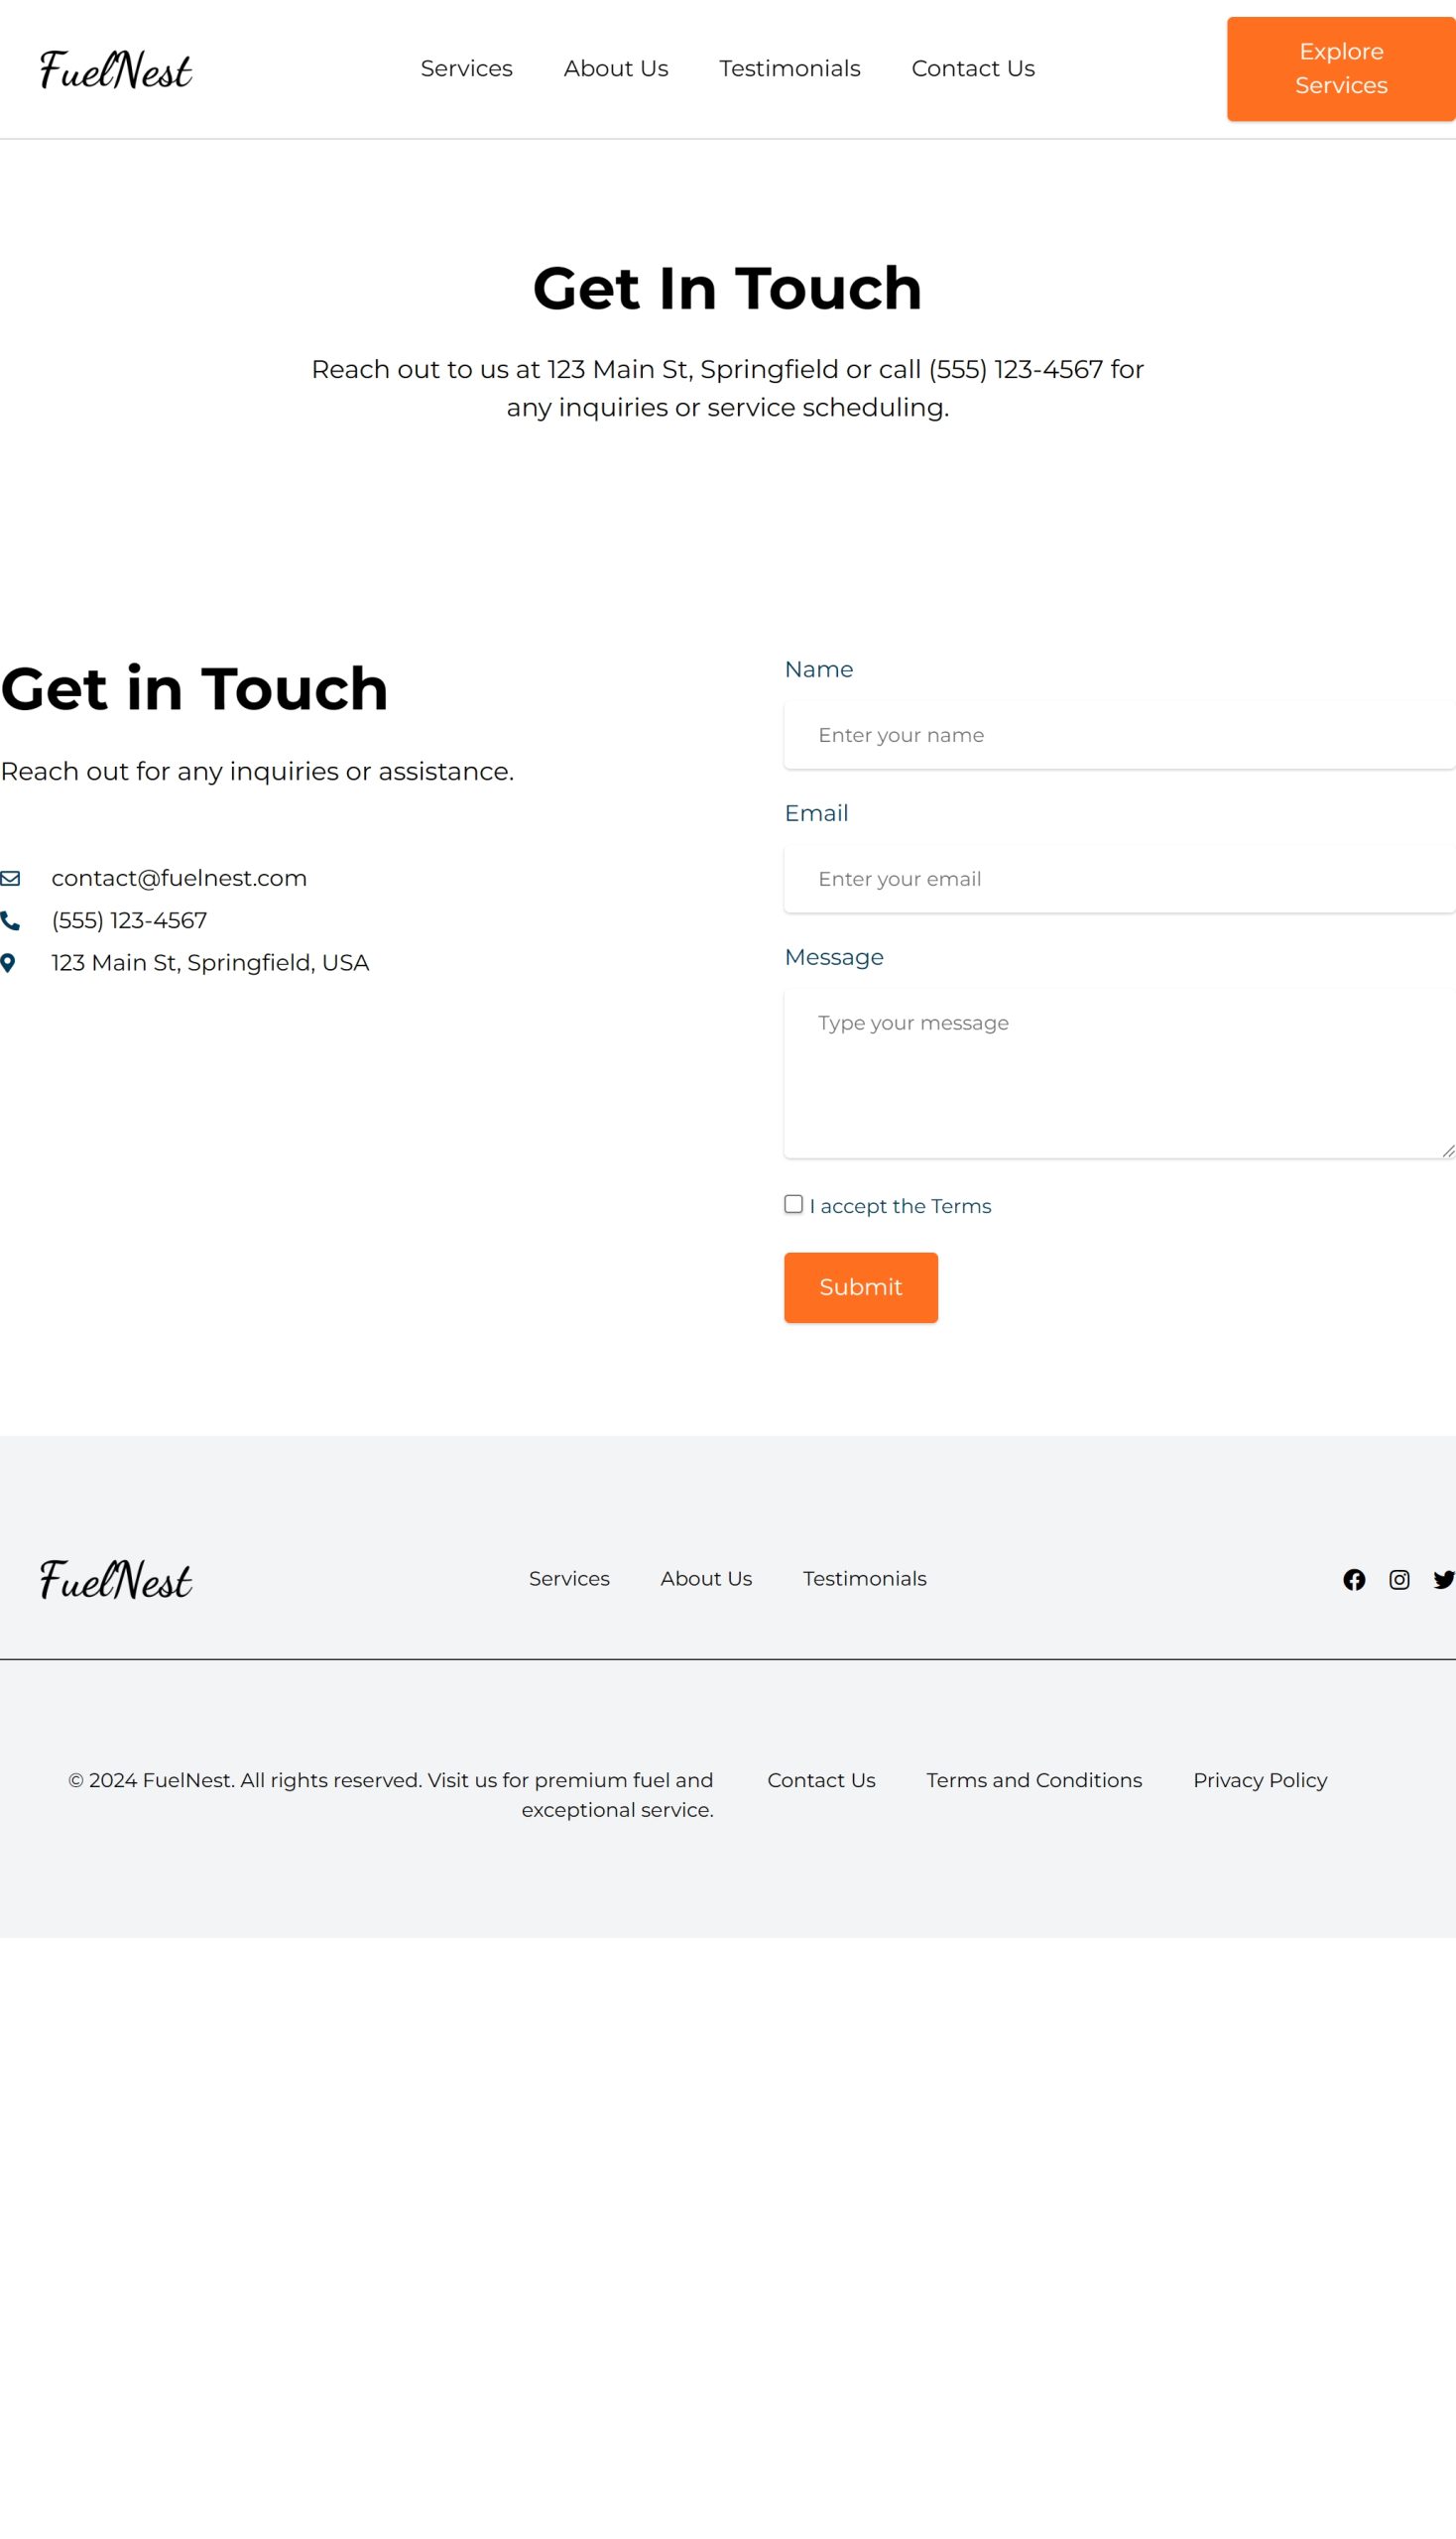Open Services in the top navigation
1456x2539 pixels.
click(x=466, y=69)
